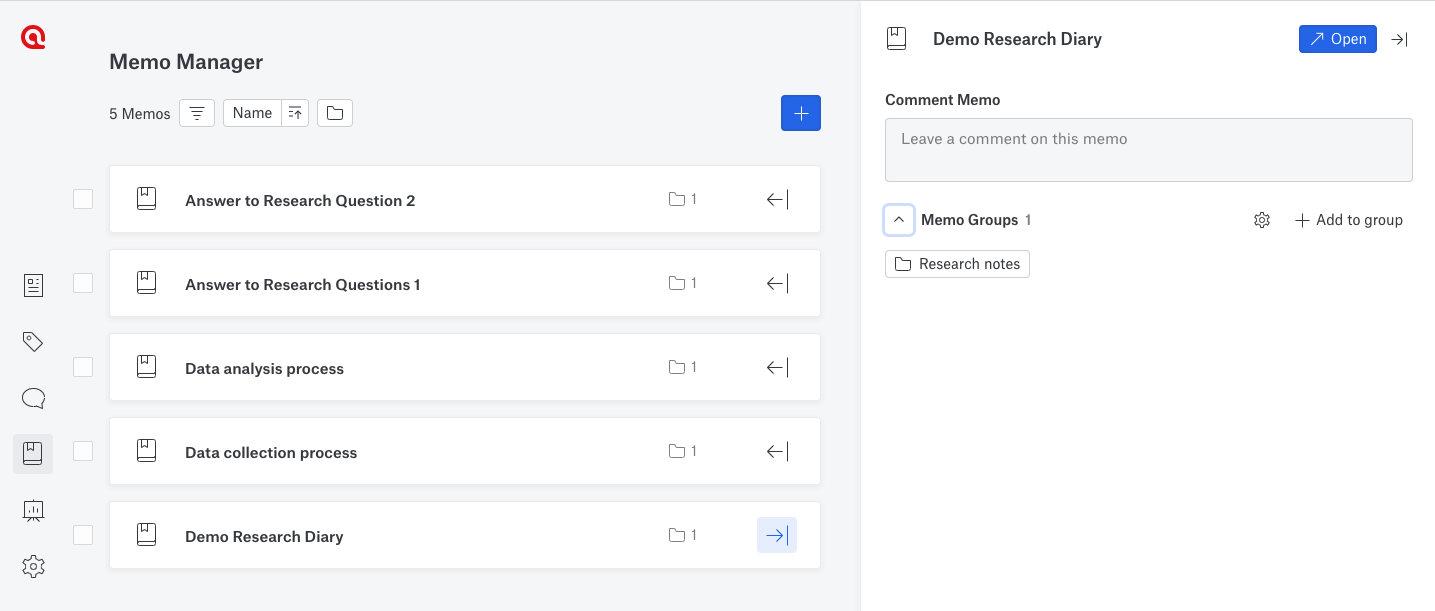Check the Demo Research Diary checkbox
The width and height of the screenshot is (1435, 611).
pos(83,535)
